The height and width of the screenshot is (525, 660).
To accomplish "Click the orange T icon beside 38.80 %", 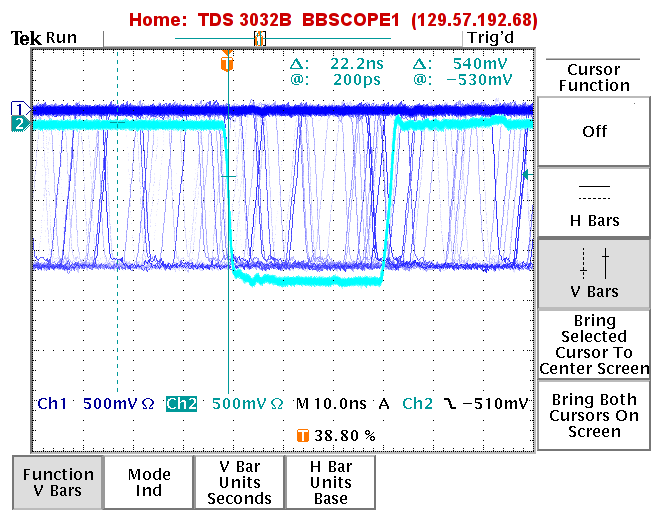I will pyautogui.click(x=303, y=436).
